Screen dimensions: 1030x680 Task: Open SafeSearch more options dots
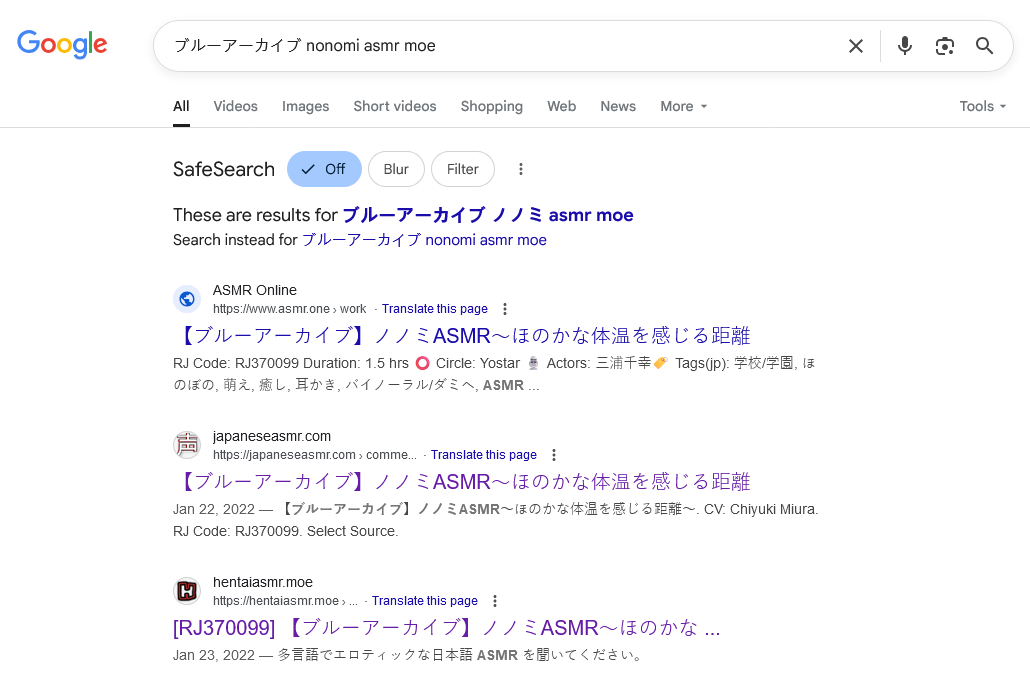(x=521, y=170)
